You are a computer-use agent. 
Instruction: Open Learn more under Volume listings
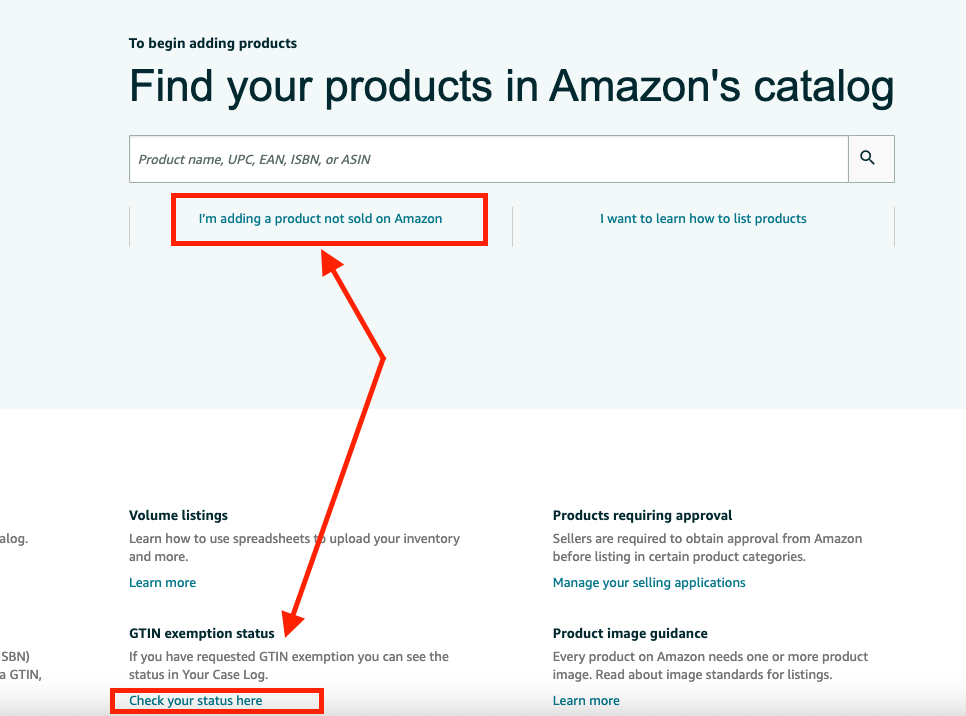tap(162, 583)
